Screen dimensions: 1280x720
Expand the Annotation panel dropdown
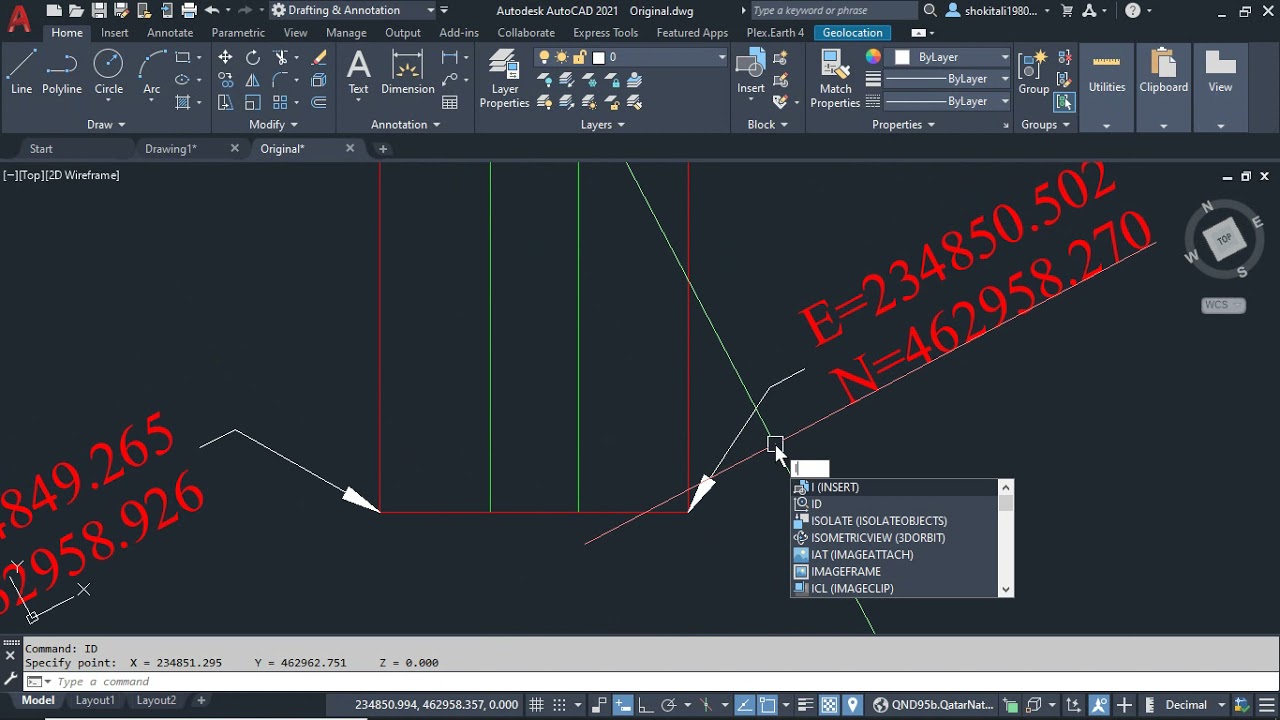(x=406, y=124)
